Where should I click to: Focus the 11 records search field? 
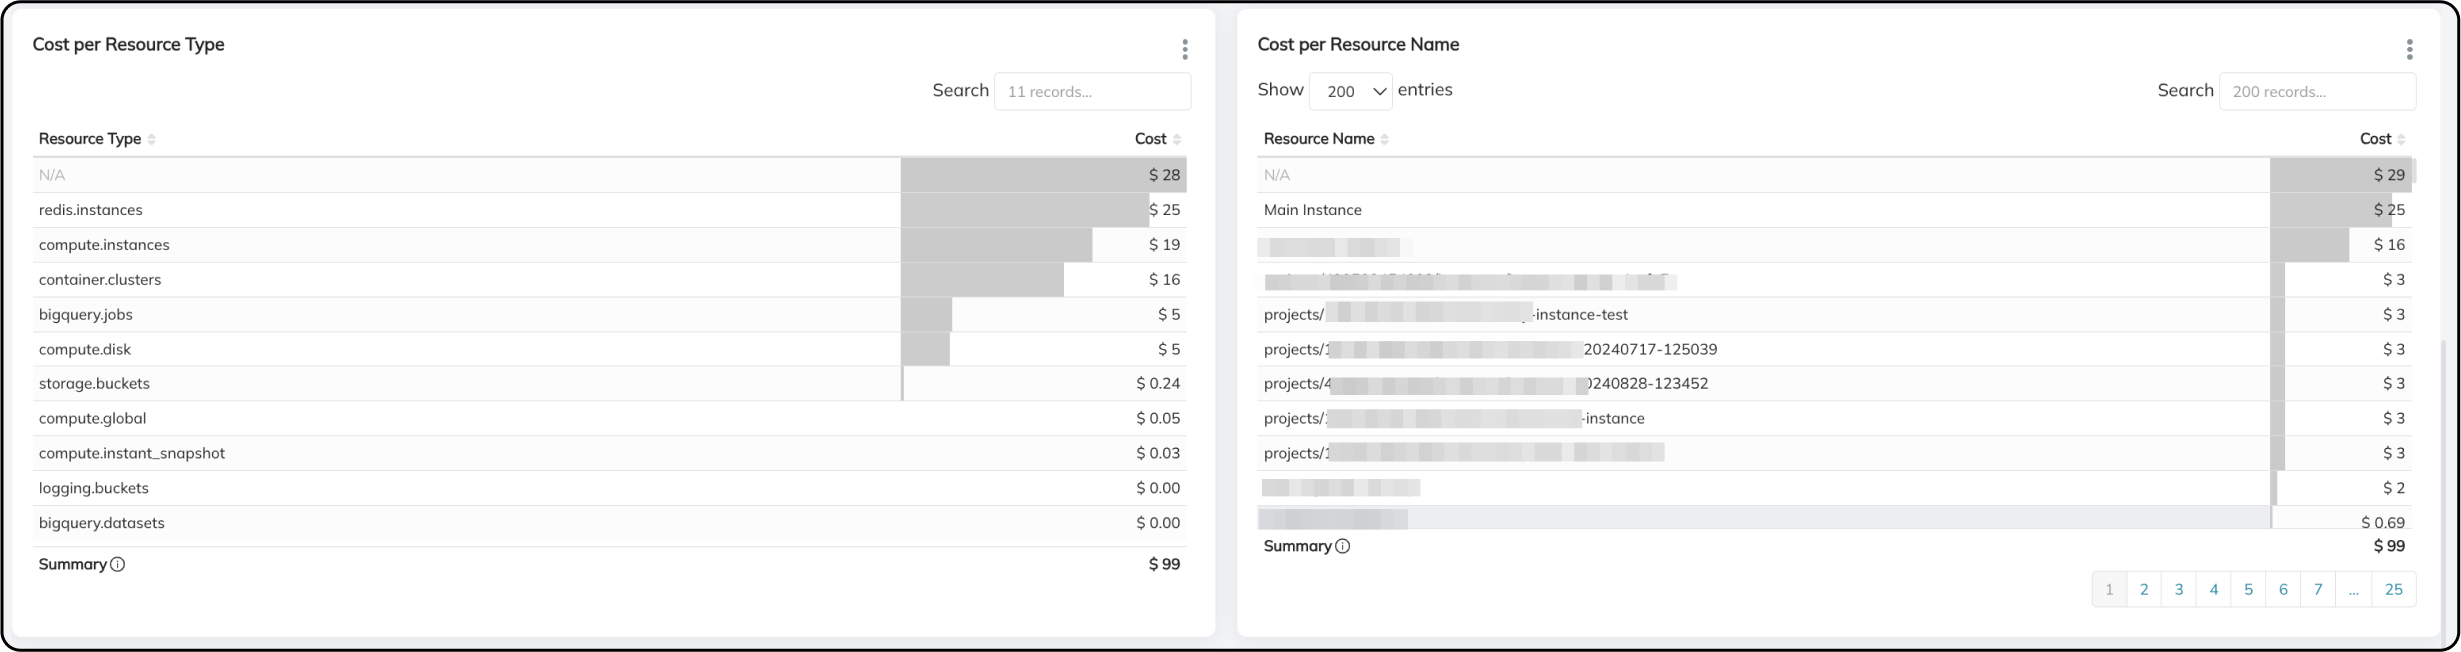click(1092, 91)
